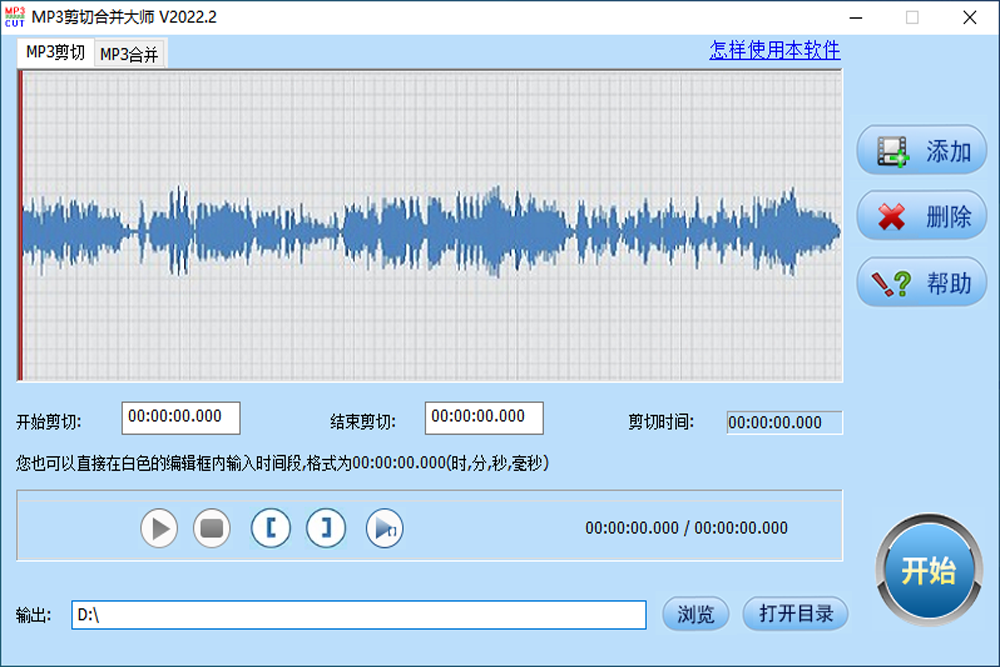Click the 添加 button to add an MP3 file
1000x667 pixels.
coord(920,148)
